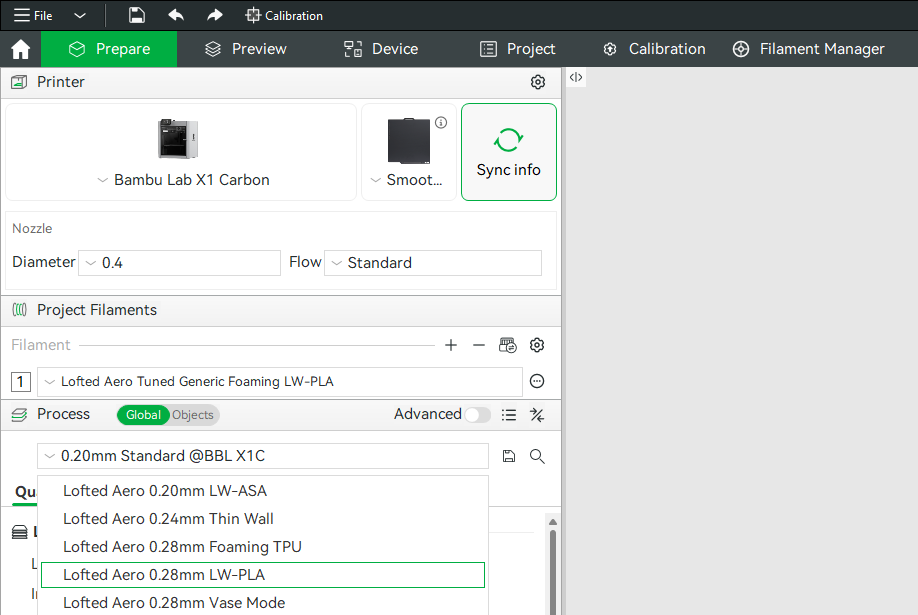Save the process preset
Viewport: 918px width, 615px height.
[509, 456]
